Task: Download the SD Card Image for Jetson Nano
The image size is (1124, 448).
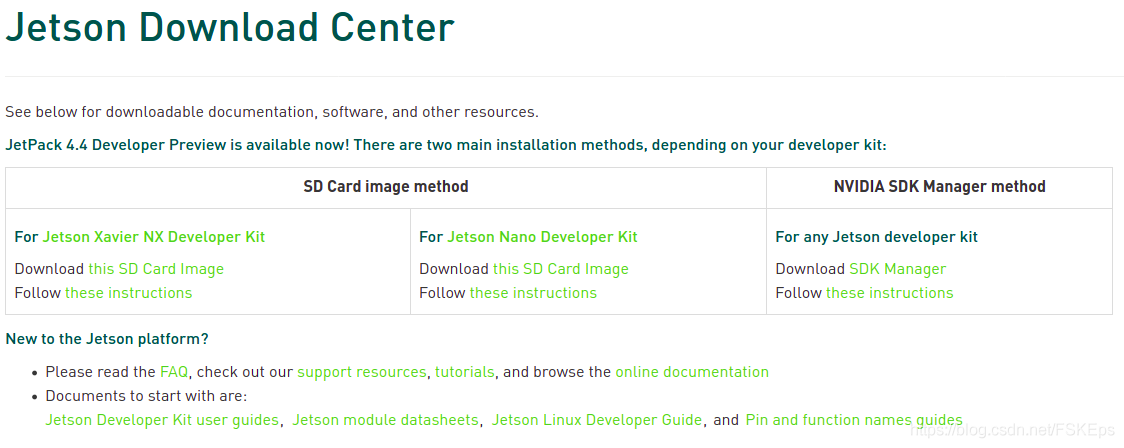Action: [x=561, y=269]
